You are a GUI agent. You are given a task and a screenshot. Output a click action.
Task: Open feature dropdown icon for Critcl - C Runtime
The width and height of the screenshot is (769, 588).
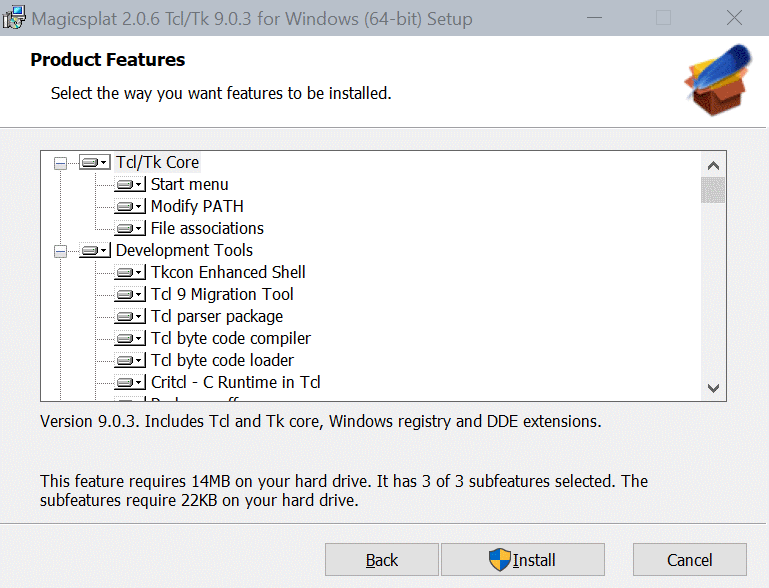130,382
